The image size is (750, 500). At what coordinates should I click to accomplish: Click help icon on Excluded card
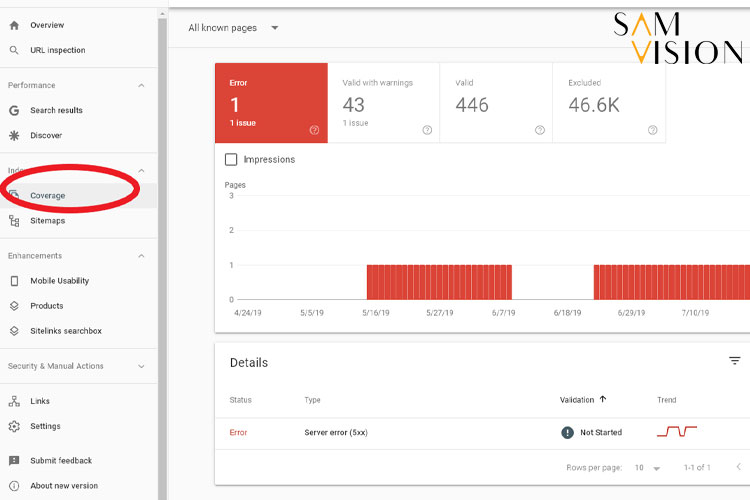[x=653, y=130]
